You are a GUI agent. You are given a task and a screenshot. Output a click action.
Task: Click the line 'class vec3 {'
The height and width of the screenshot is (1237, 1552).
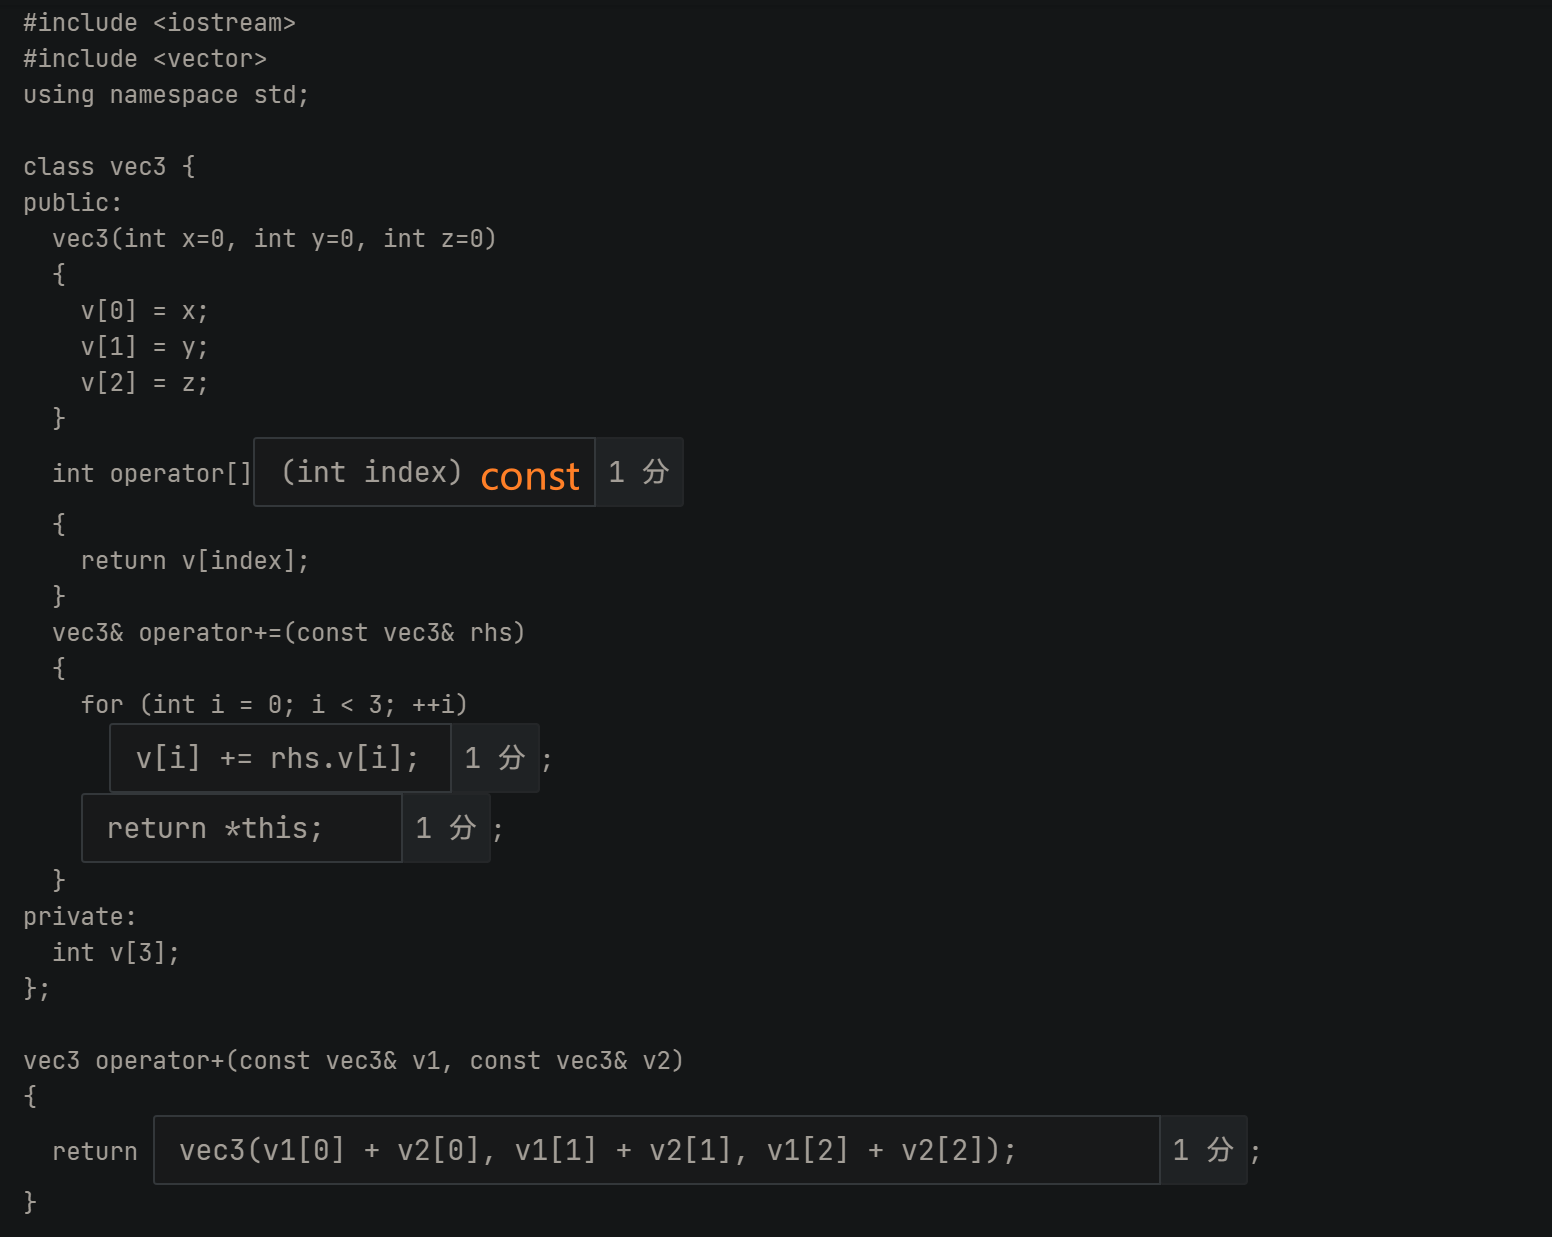coord(109,167)
